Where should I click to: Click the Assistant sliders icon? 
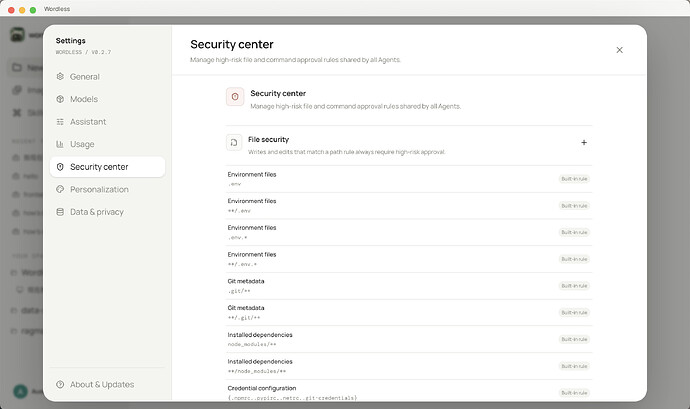click(x=60, y=122)
